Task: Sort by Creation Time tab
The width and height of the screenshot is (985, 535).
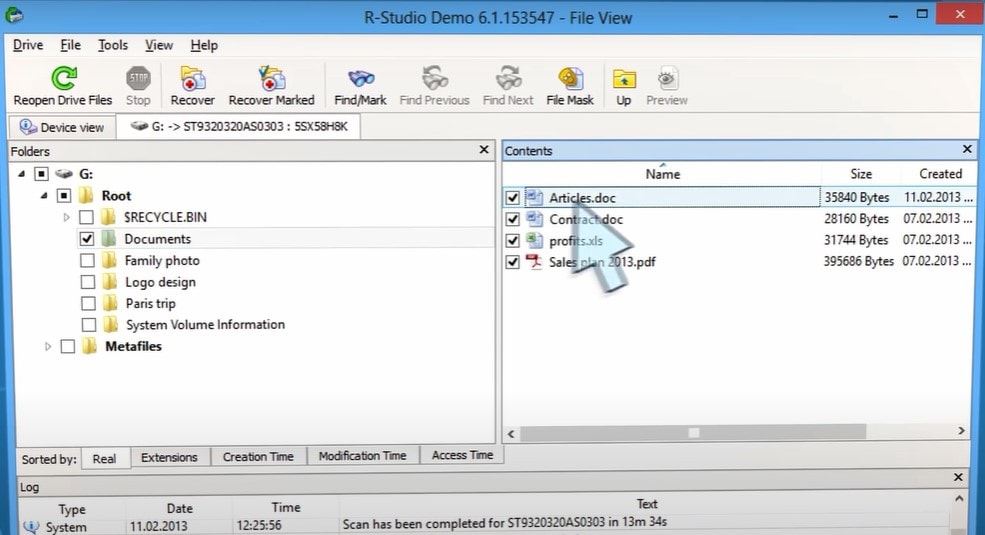Action: tap(258, 457)
